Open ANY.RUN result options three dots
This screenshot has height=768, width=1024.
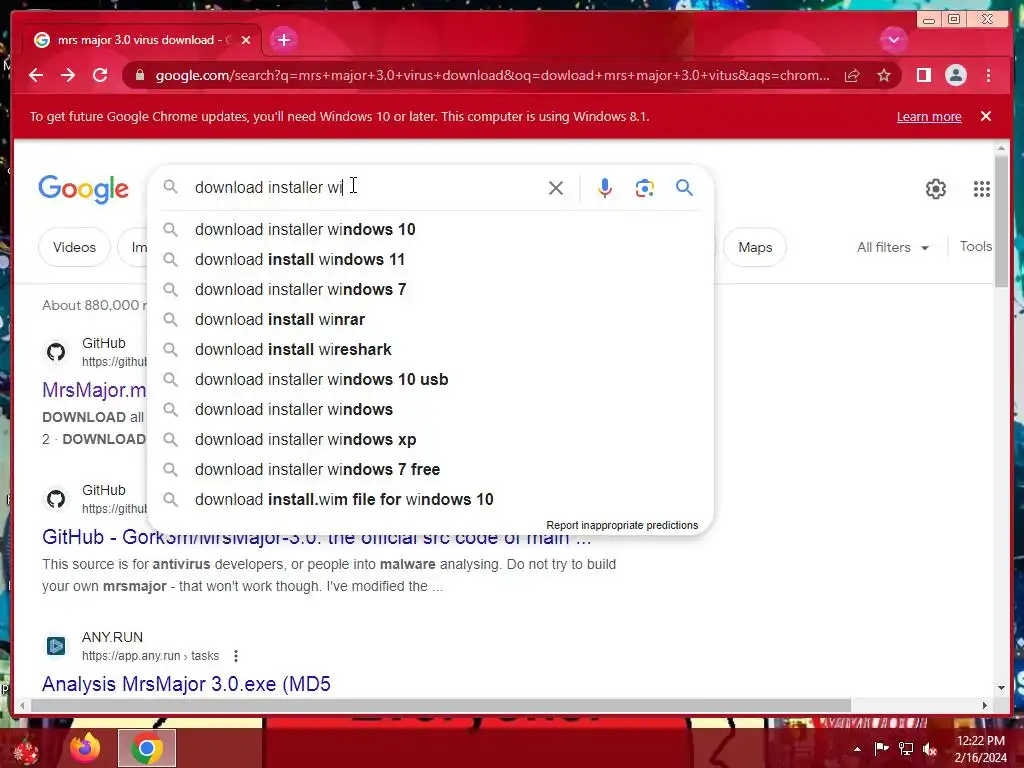pyautogui.click(x=236, y=656)
